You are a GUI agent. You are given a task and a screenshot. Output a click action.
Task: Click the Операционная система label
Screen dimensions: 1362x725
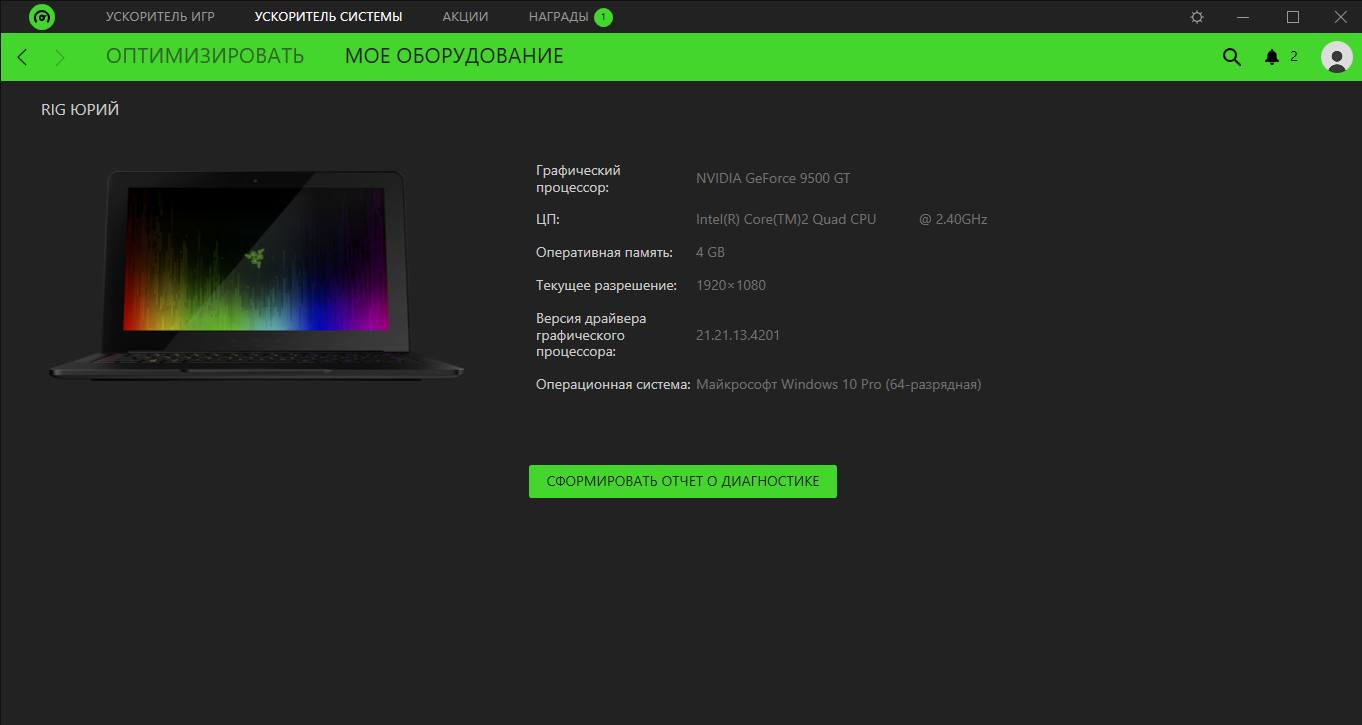tap(614, 384)
